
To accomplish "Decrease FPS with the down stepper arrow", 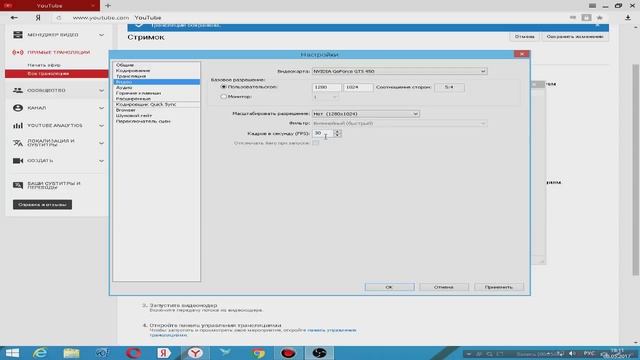I will click(337, 135).
